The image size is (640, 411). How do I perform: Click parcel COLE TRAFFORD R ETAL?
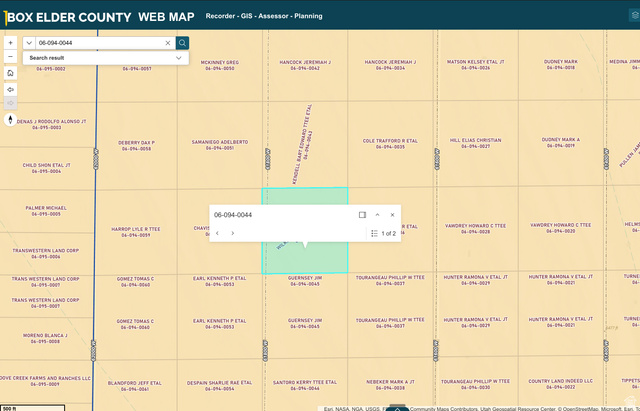(x=390, y=144)
